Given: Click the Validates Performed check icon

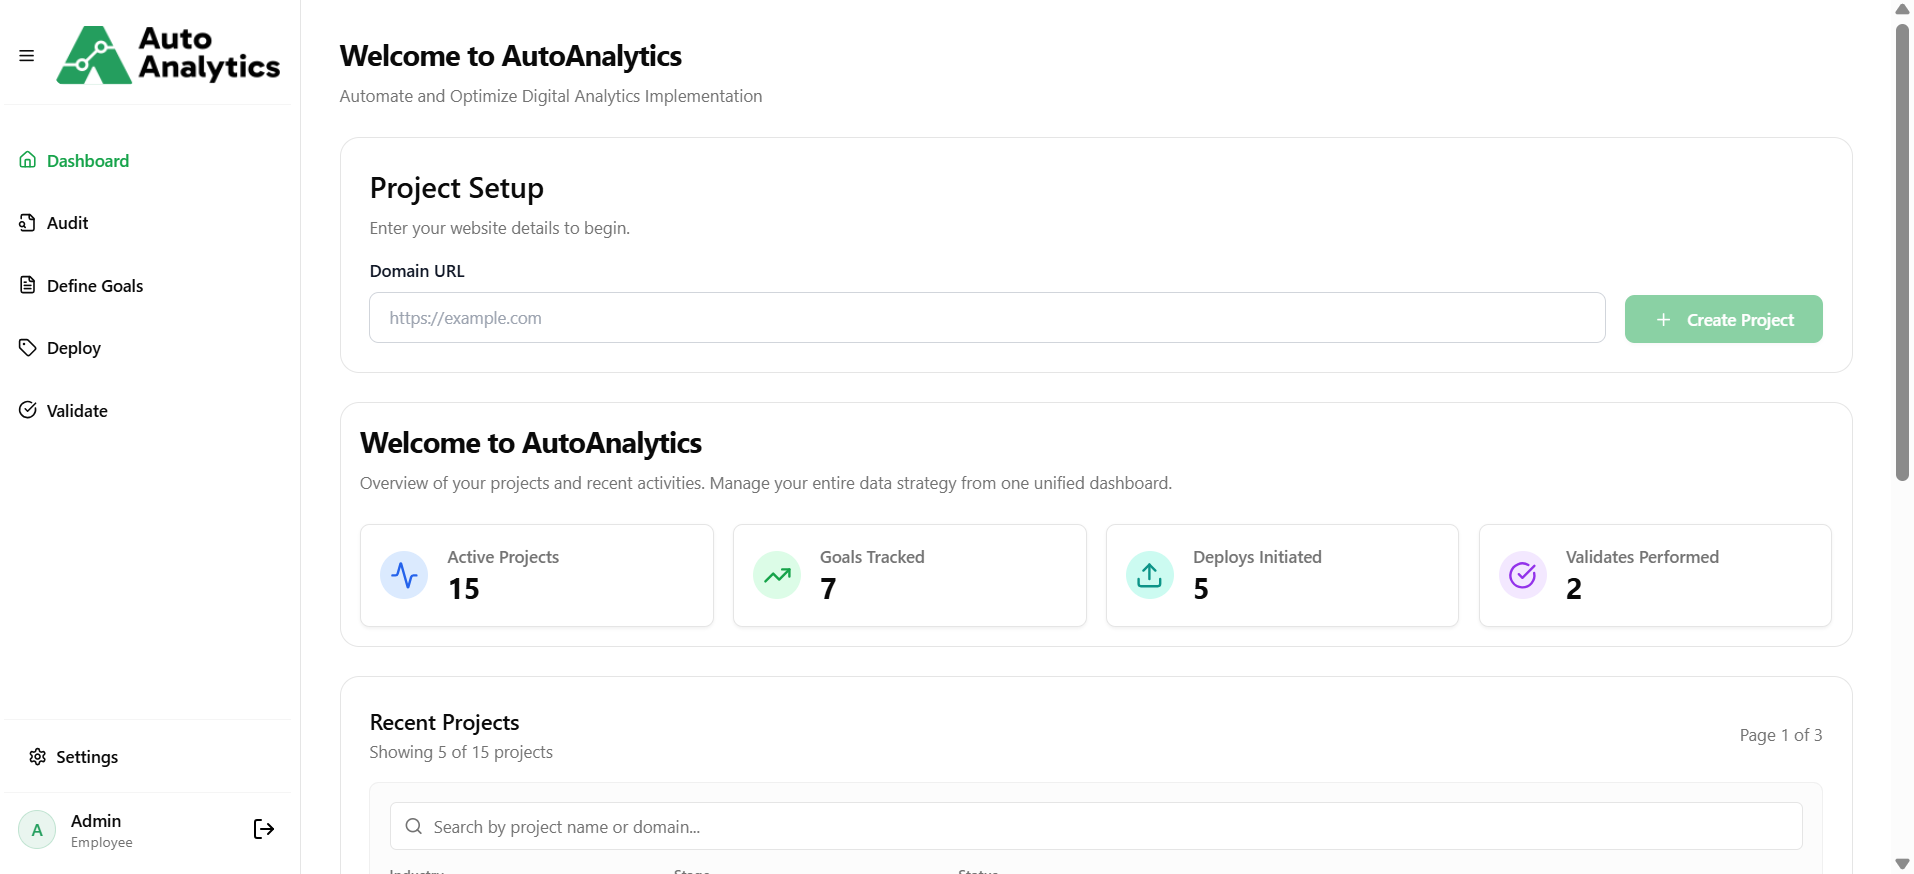Looking at the screenshot, I should [1523, 575].
